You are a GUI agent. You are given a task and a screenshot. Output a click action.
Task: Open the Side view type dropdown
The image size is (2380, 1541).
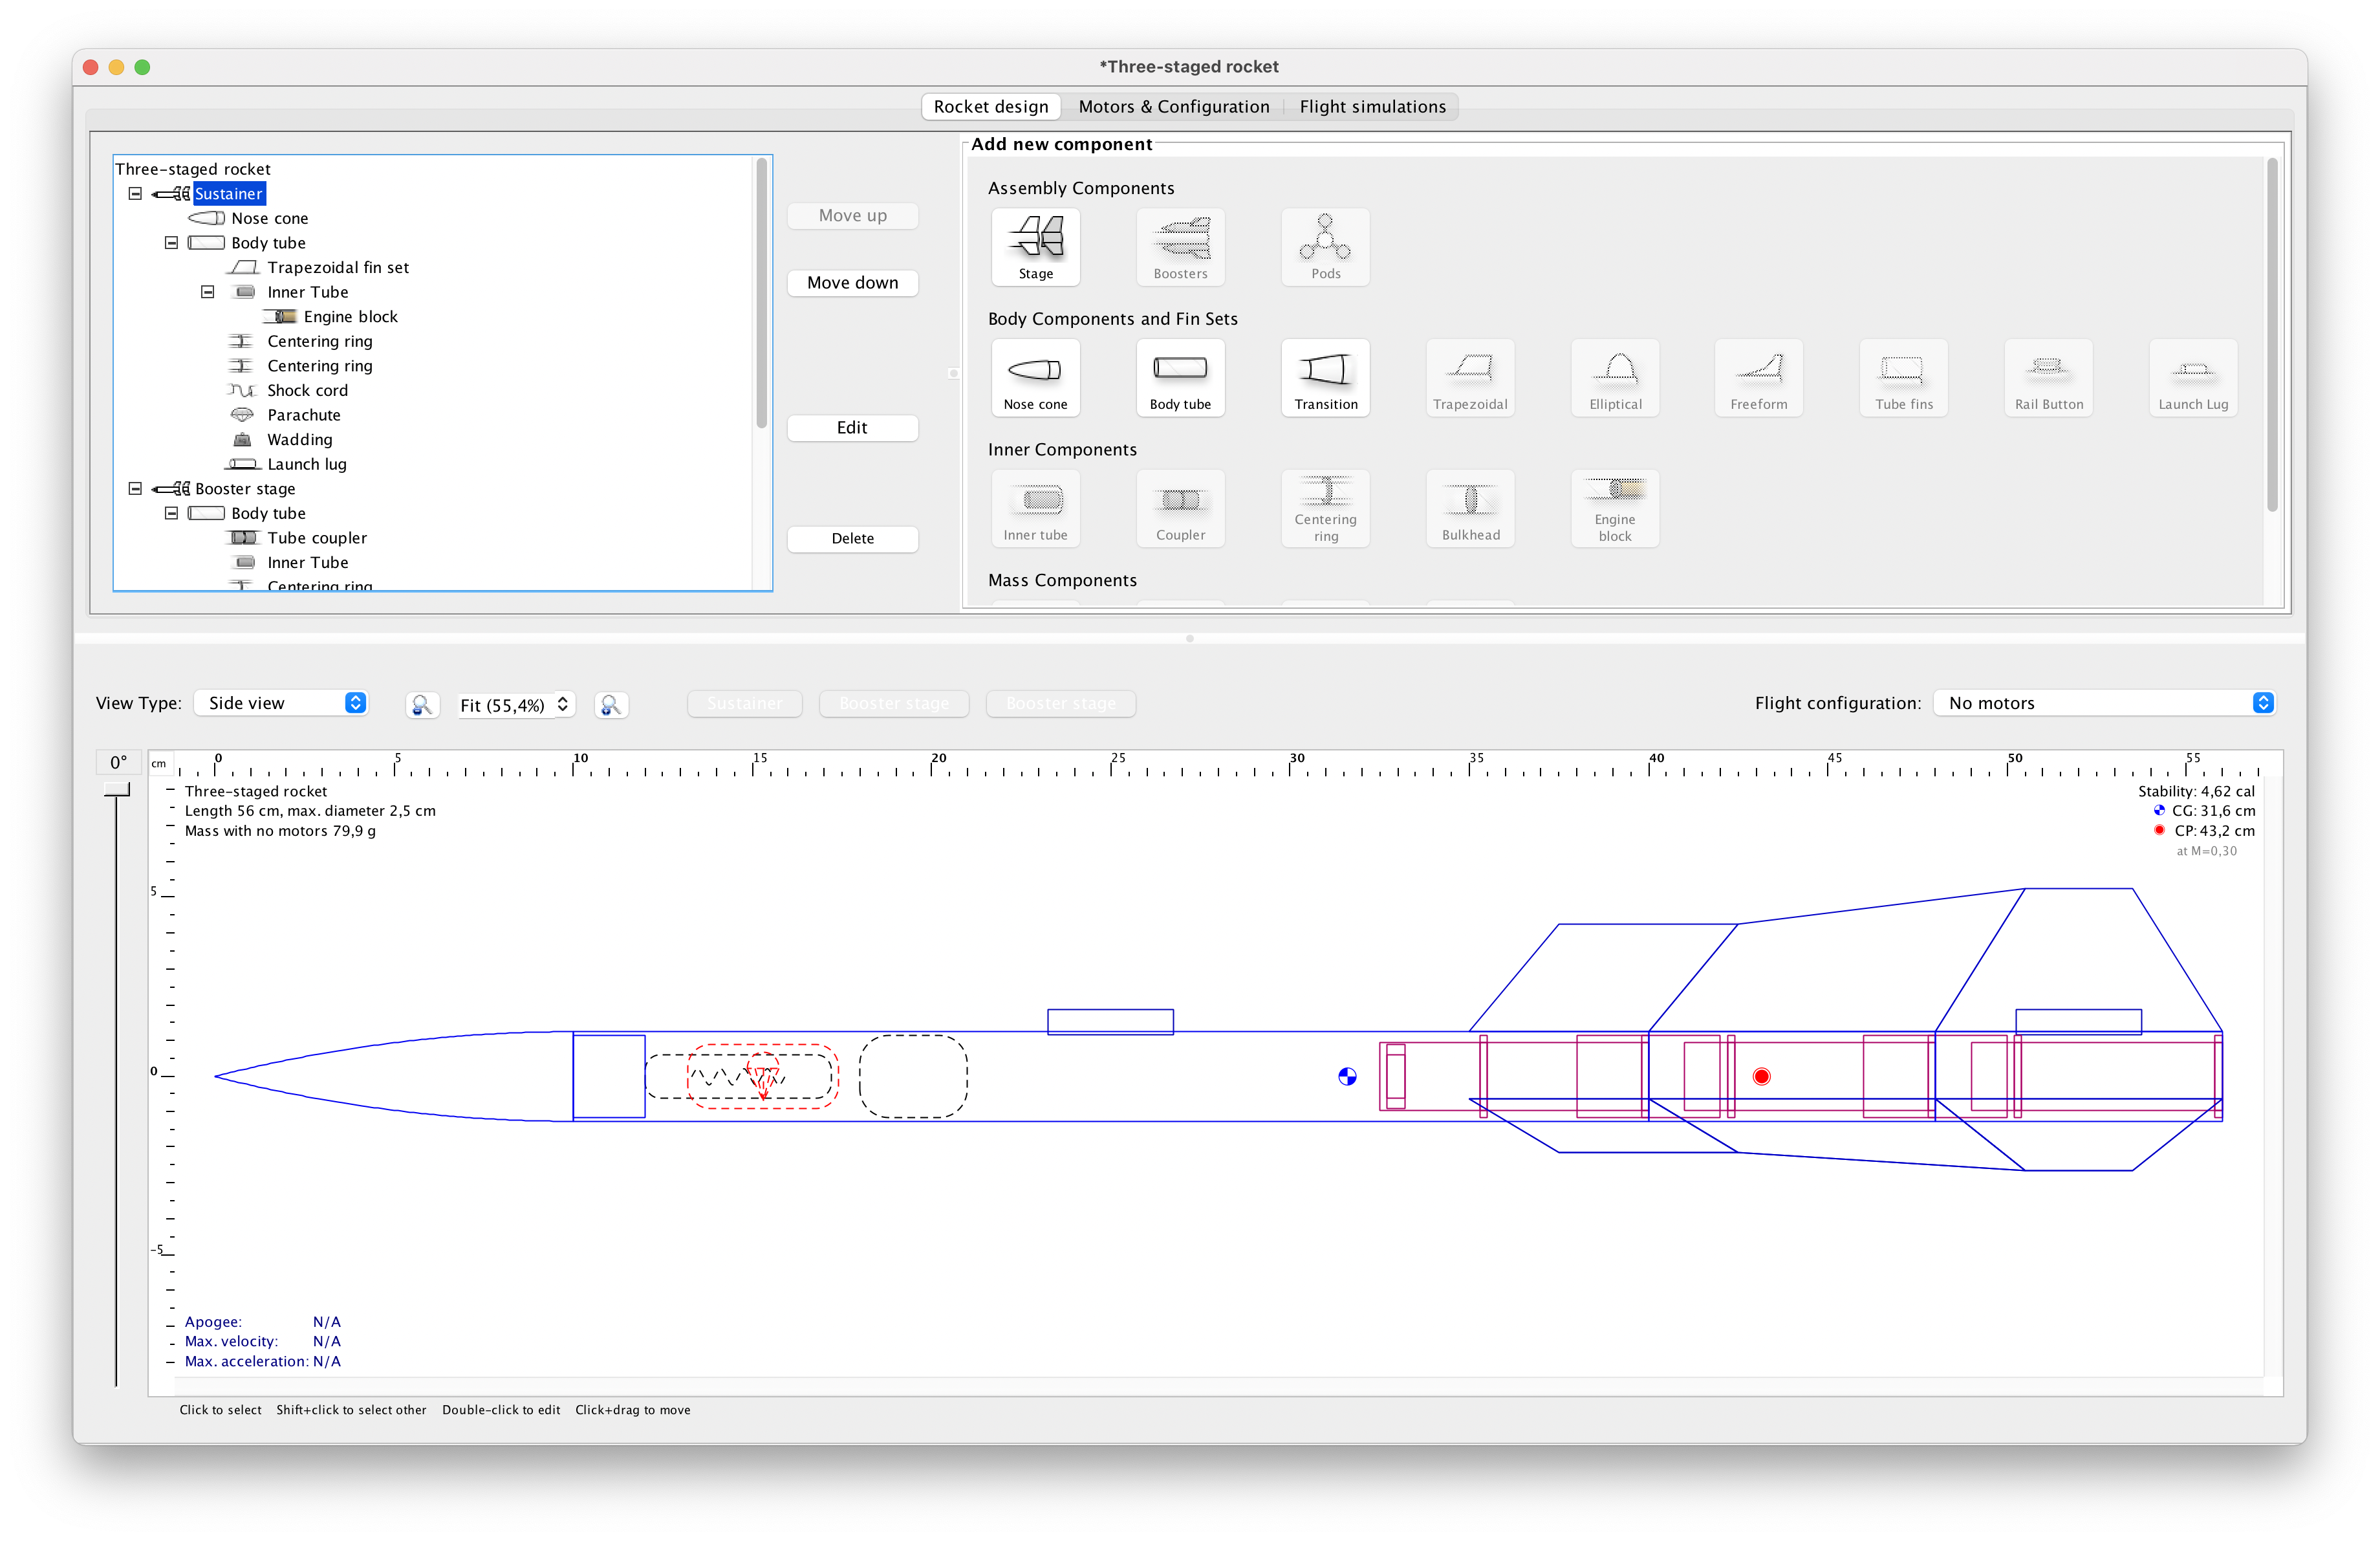click(x=281, y=702)
